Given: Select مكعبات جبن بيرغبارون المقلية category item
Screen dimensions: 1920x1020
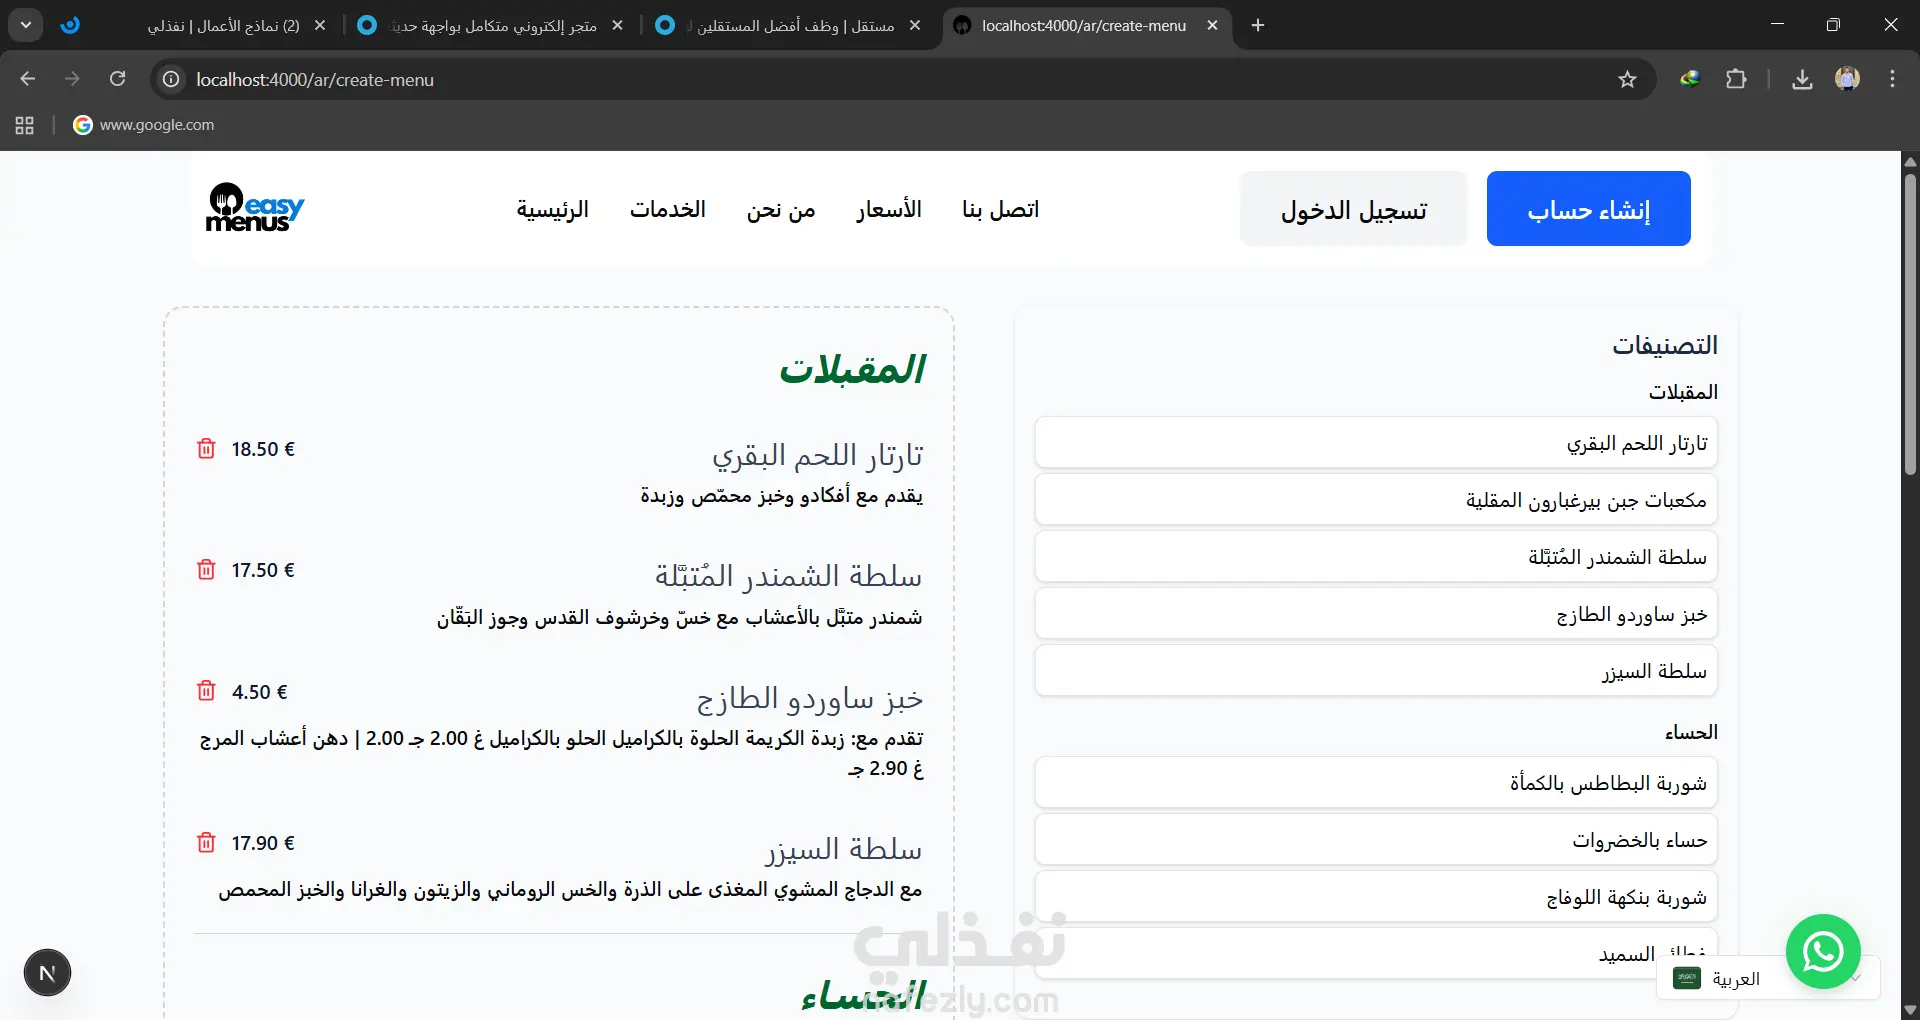Looking at the screenshot, I should tap(1376, 500).
